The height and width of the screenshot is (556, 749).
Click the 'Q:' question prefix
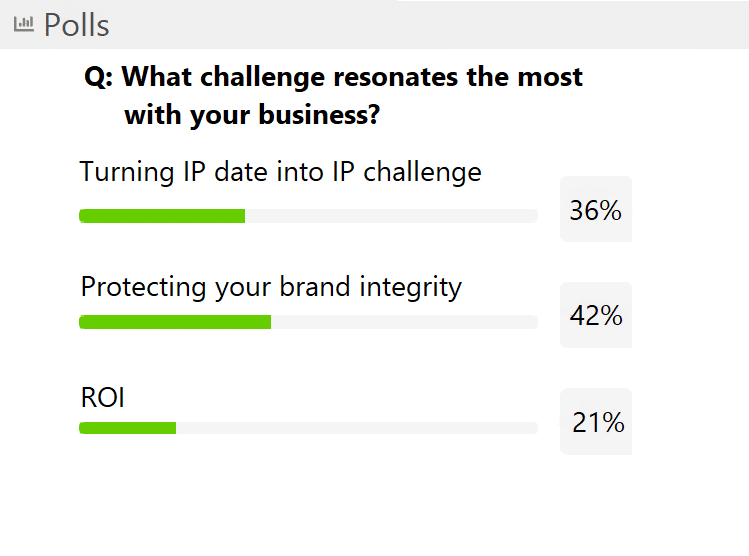[98, 77]
